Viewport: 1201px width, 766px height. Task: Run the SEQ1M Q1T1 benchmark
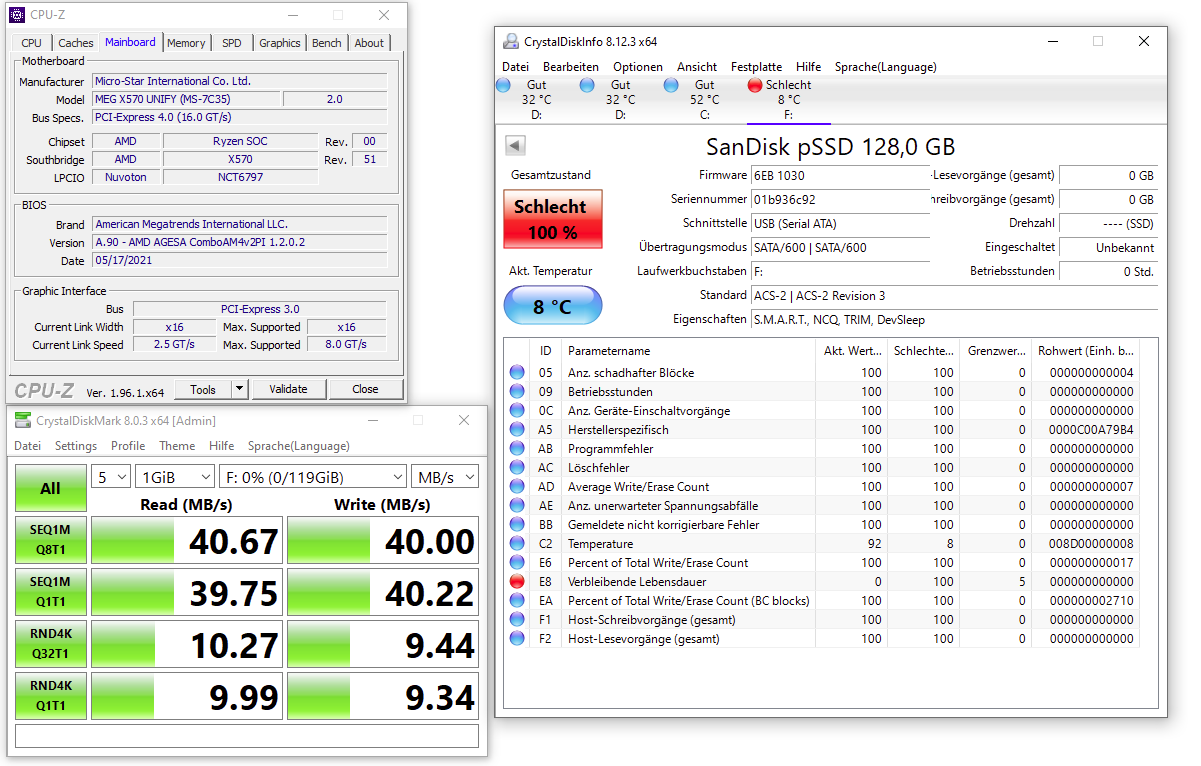(x=50, y=592)
